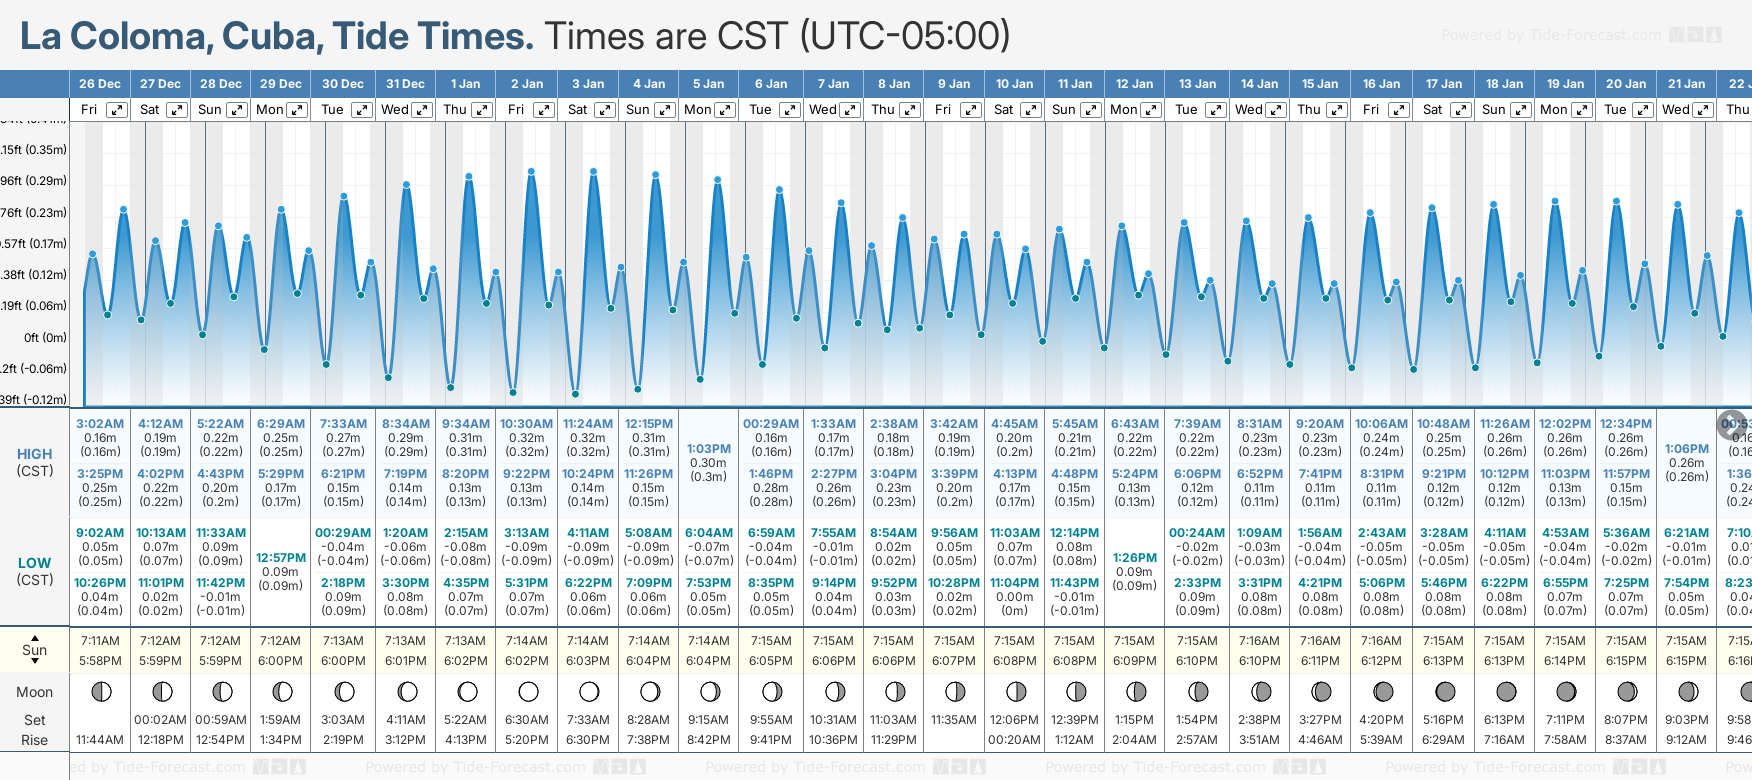Click the moon phase icon for 18 Jan

click(x=1505, y=692)
